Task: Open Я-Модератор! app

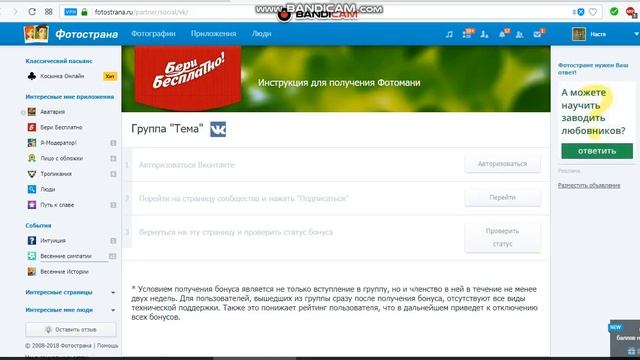Action: 58,143
